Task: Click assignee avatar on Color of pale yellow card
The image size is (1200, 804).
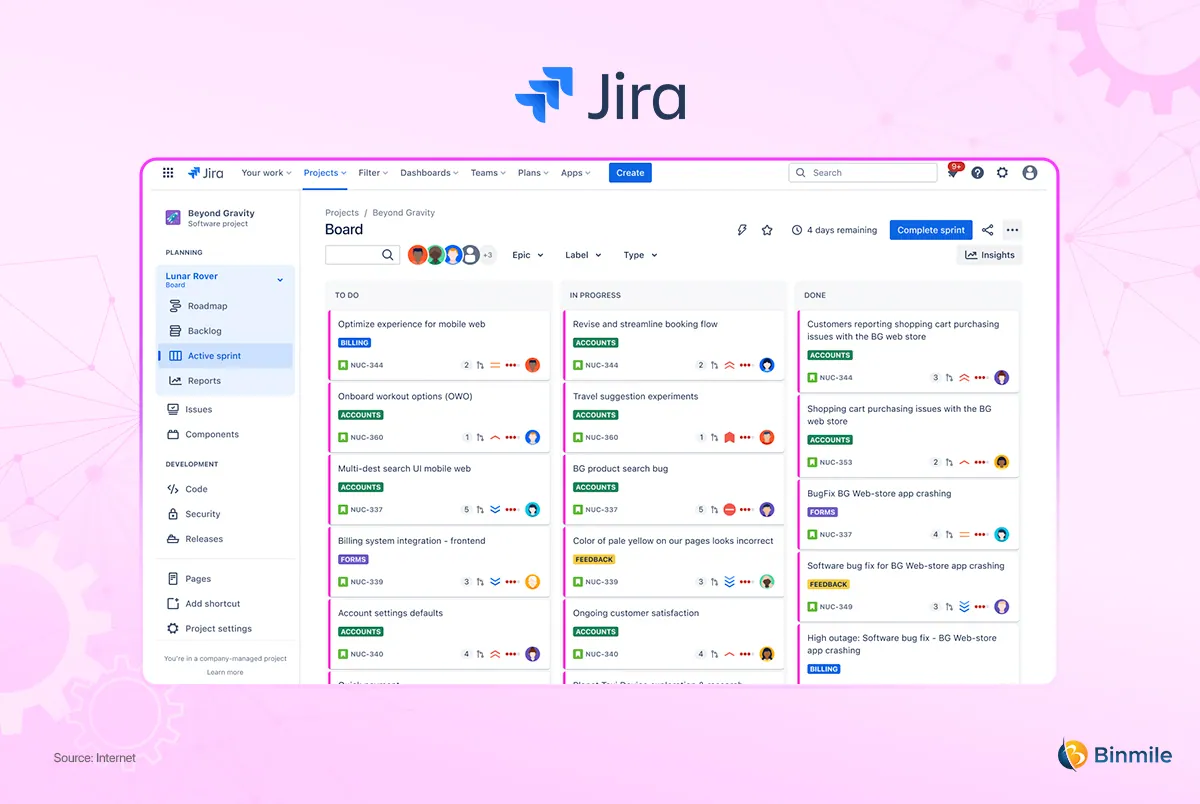Action: click(767, 581)
